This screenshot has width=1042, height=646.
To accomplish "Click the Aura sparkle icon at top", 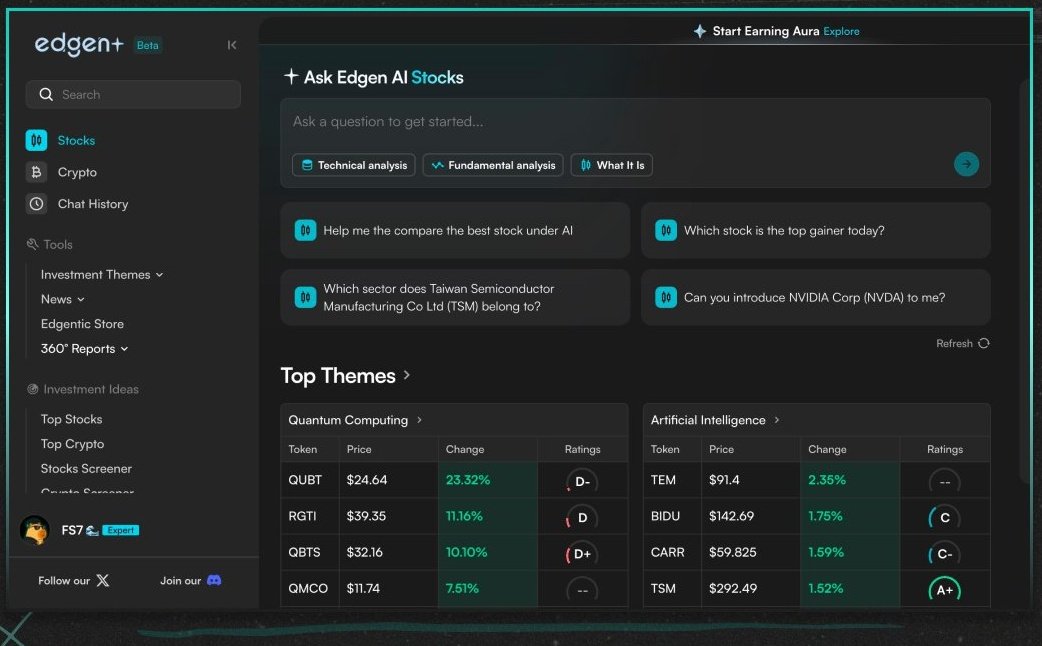I will point(700,31).
